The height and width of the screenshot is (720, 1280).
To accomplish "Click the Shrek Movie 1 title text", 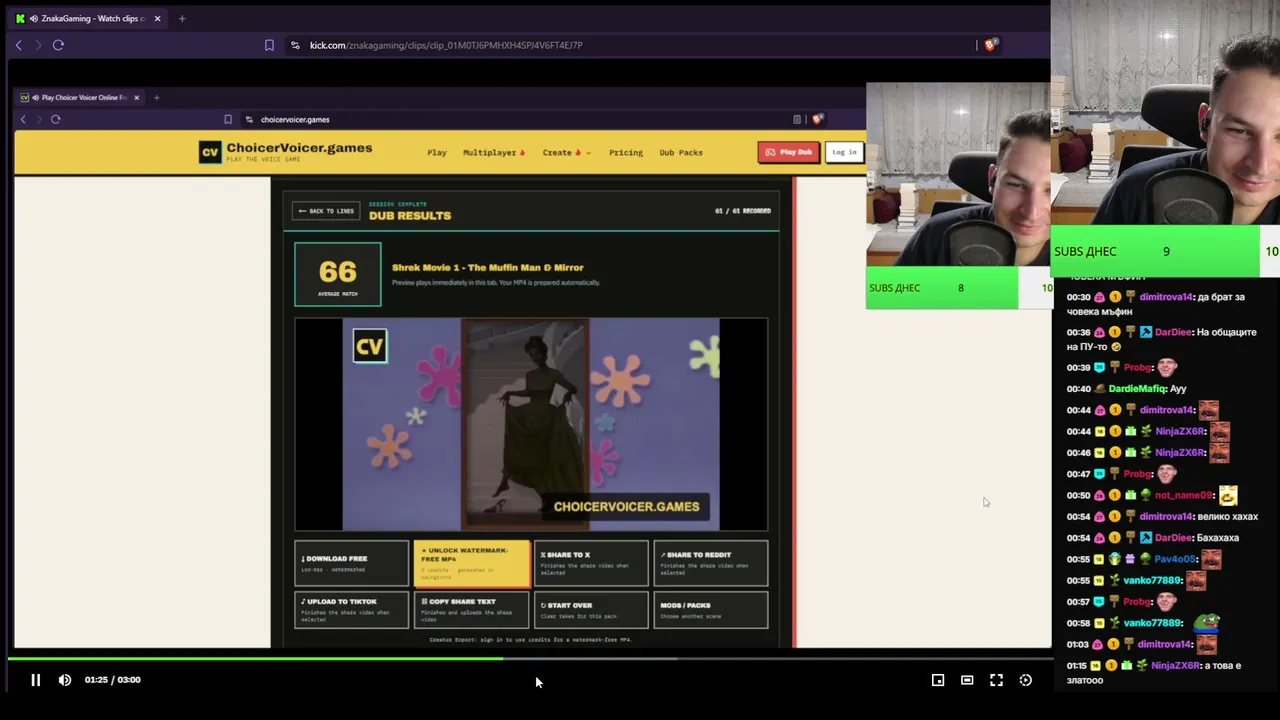I will coord(487,267).
